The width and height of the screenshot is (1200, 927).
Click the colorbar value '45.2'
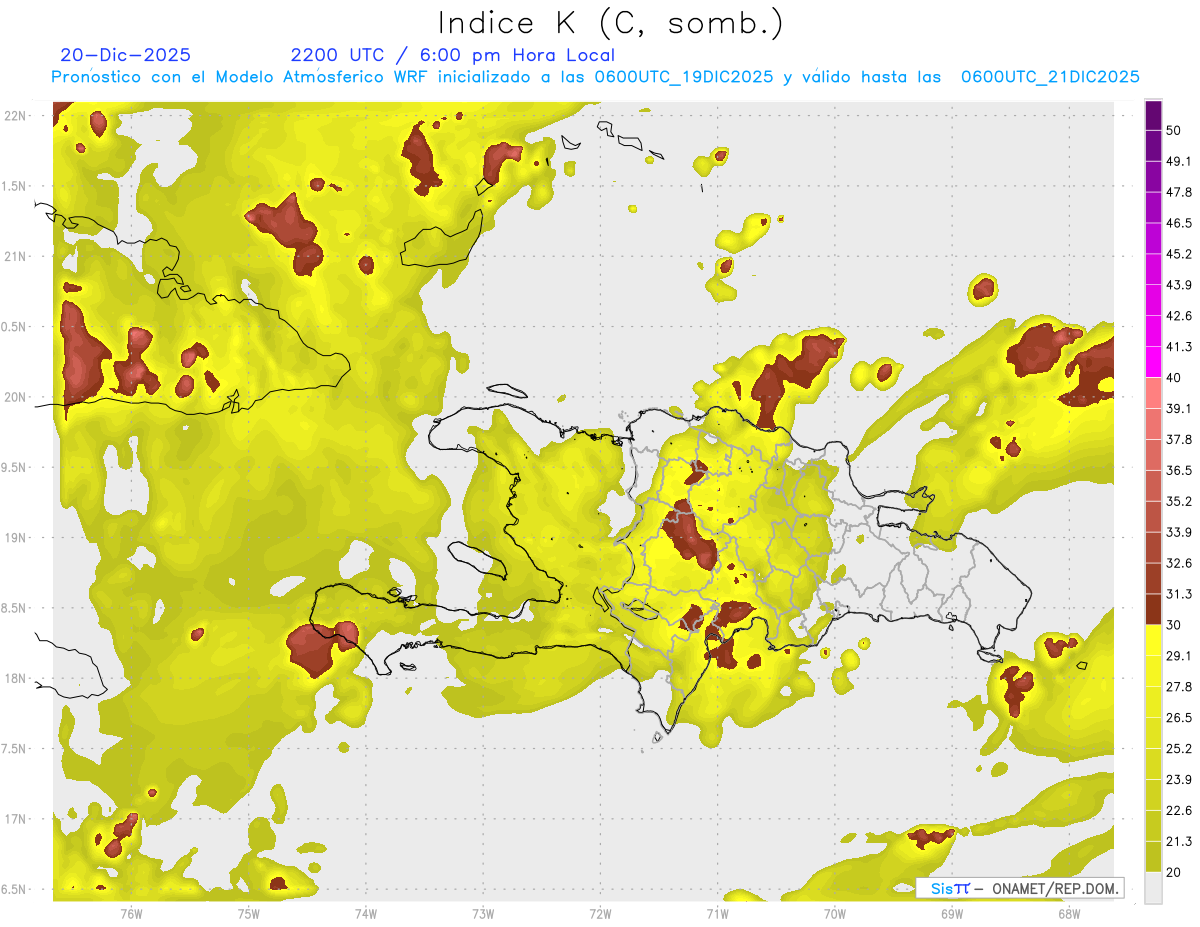point(1179,254)
